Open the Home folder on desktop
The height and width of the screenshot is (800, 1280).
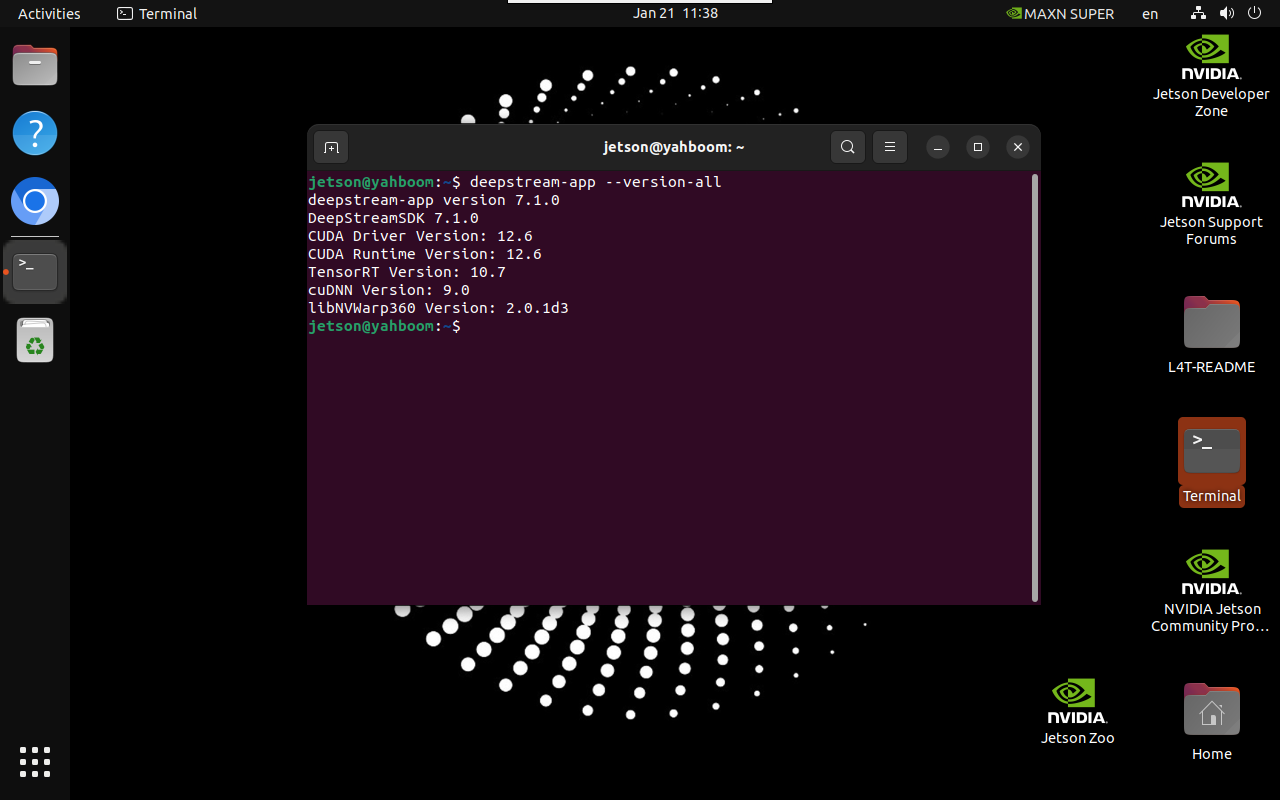(x=1211, y=722)
